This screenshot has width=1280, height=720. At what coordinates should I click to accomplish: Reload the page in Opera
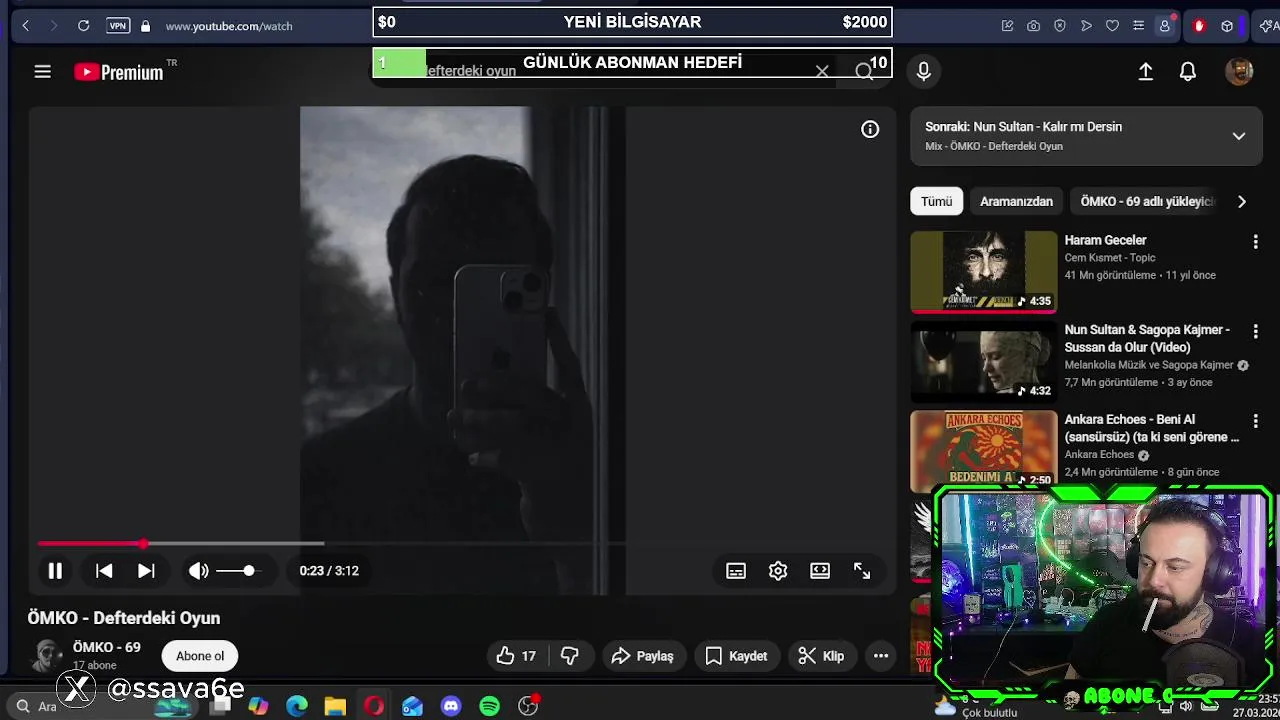[x=84, y=26]
